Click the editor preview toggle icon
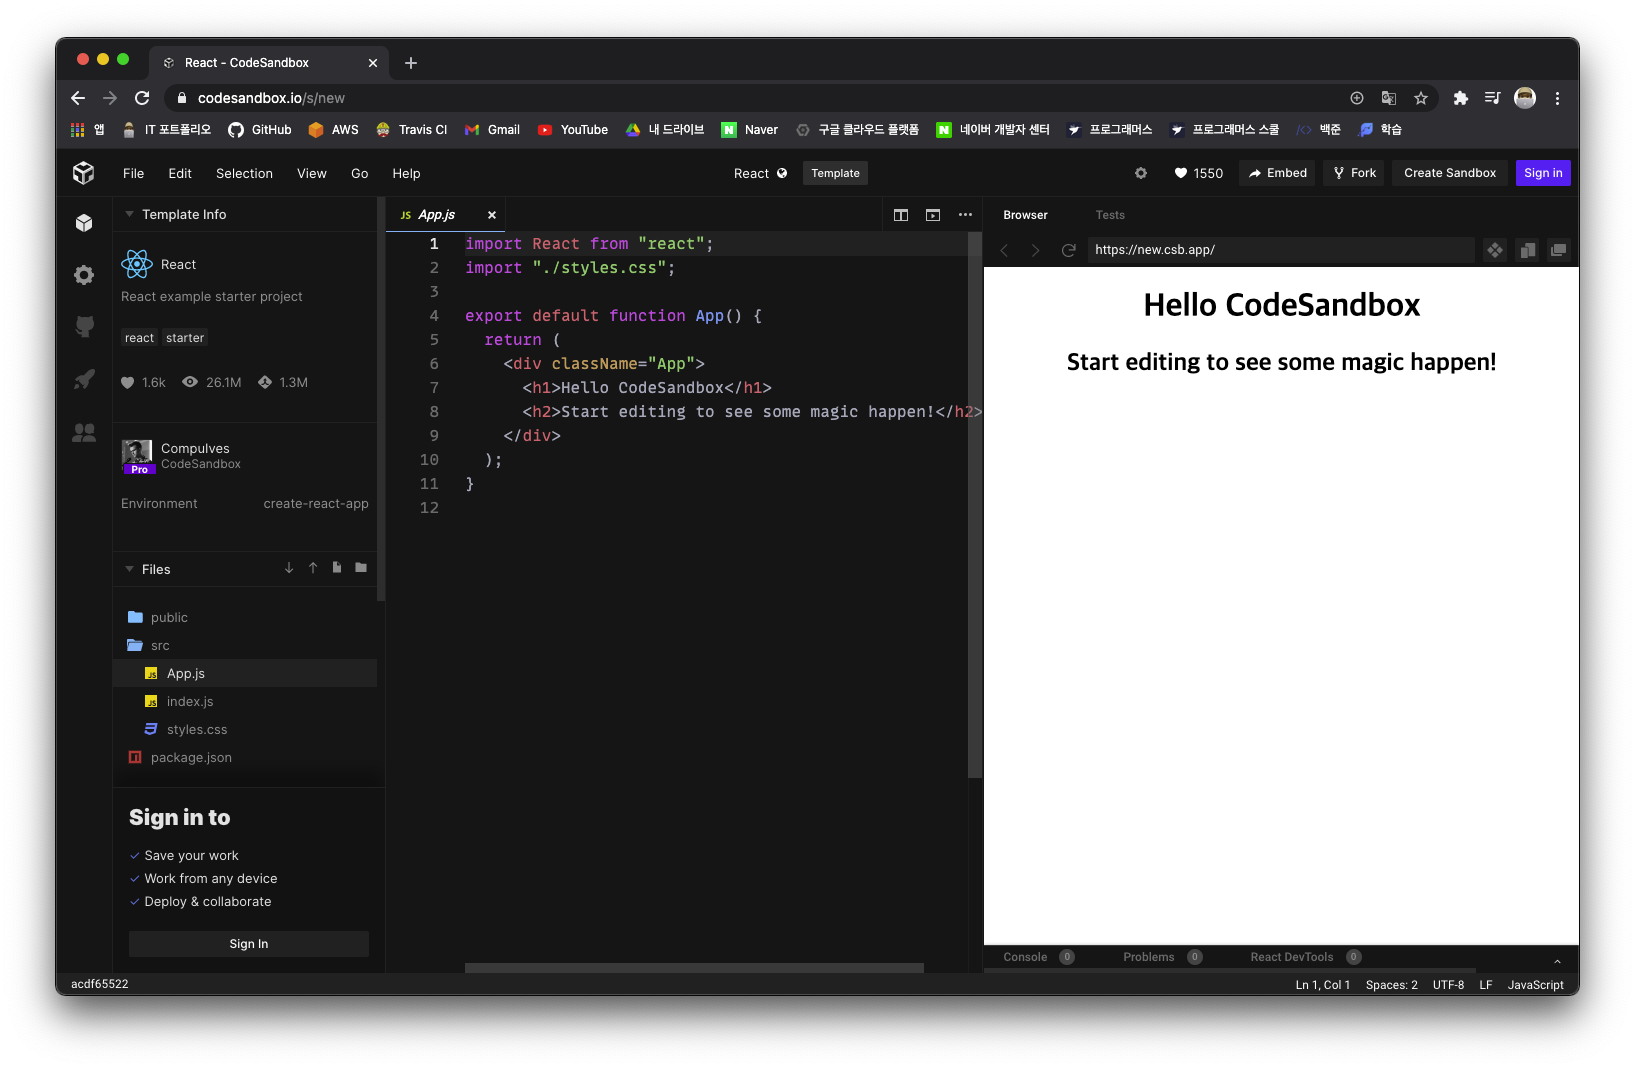1635x1069 pixels. click(x=933, y=215)
